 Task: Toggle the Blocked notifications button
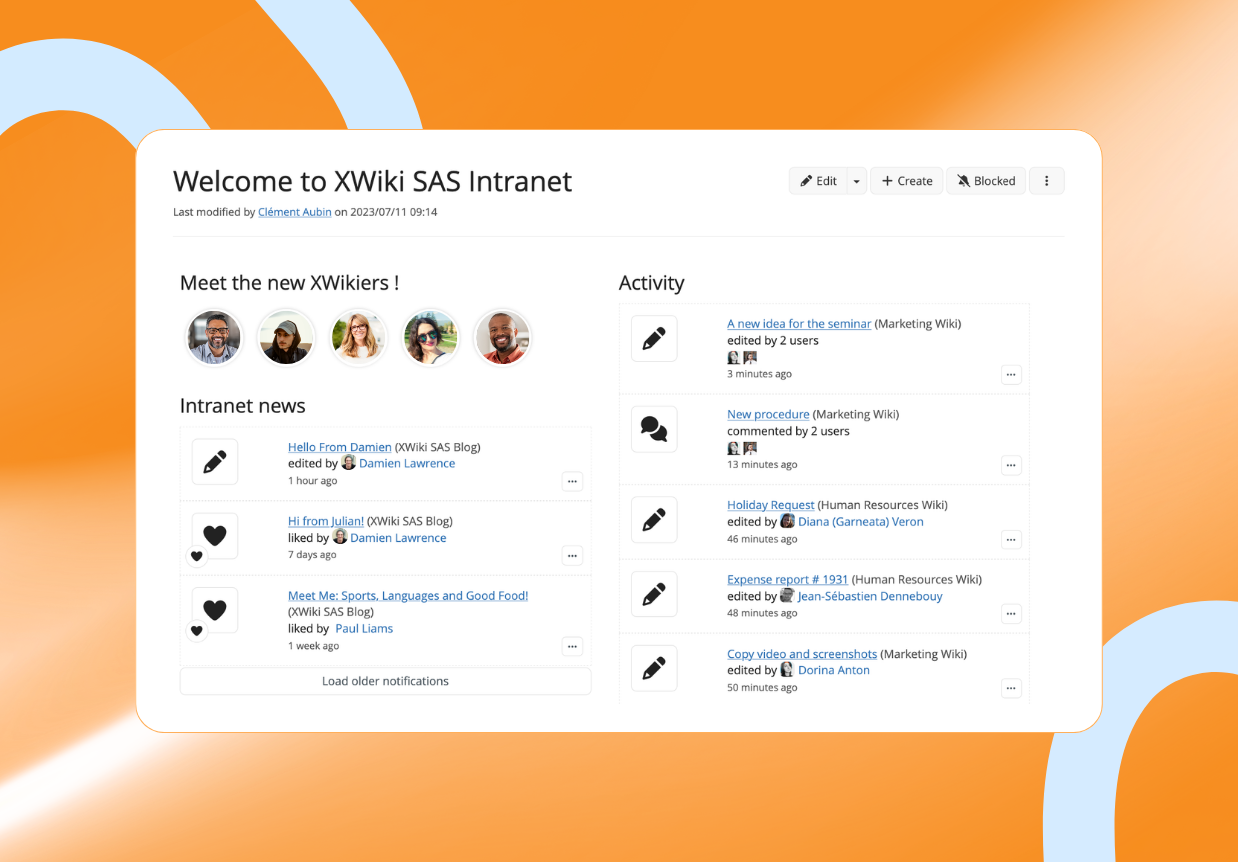pyautogui.click(x=986, y=181)
